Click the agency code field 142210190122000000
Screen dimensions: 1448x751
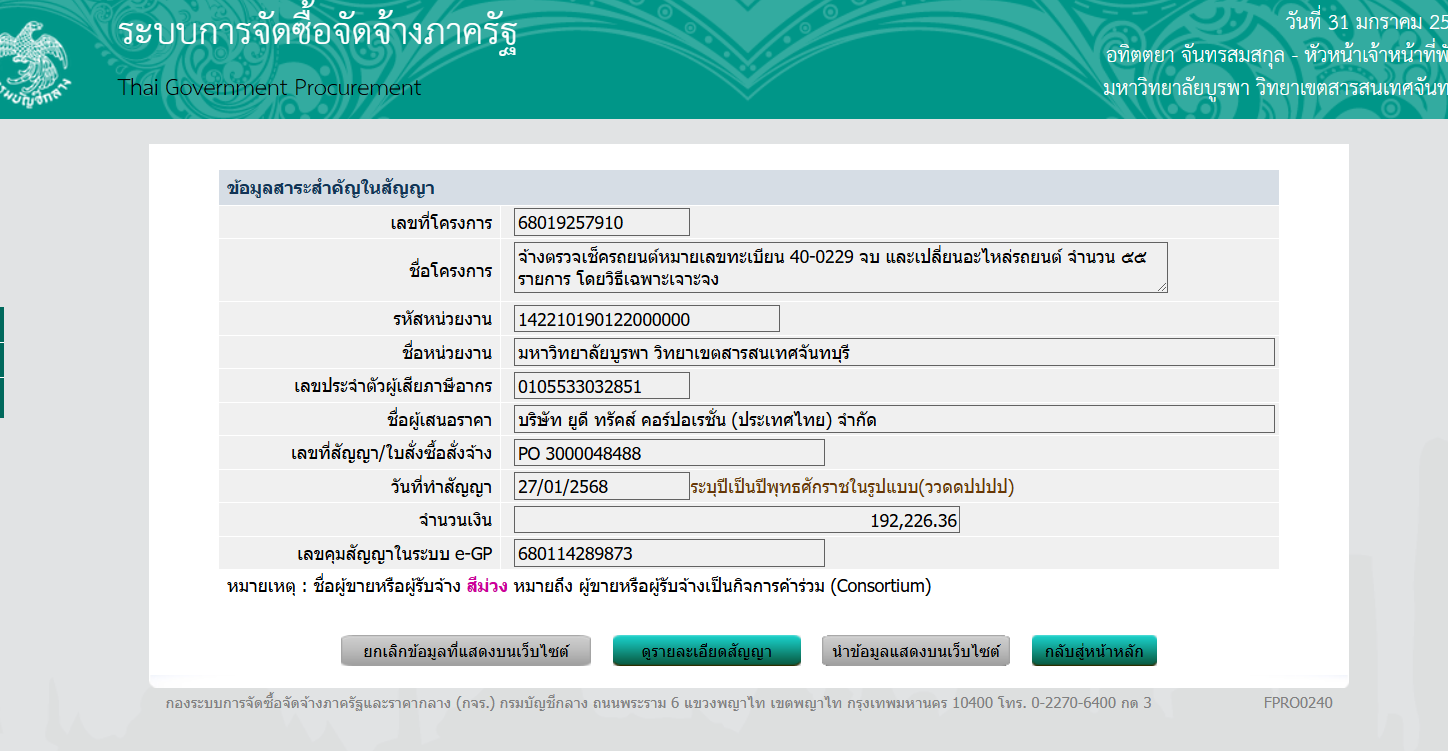tap(646, 319)
